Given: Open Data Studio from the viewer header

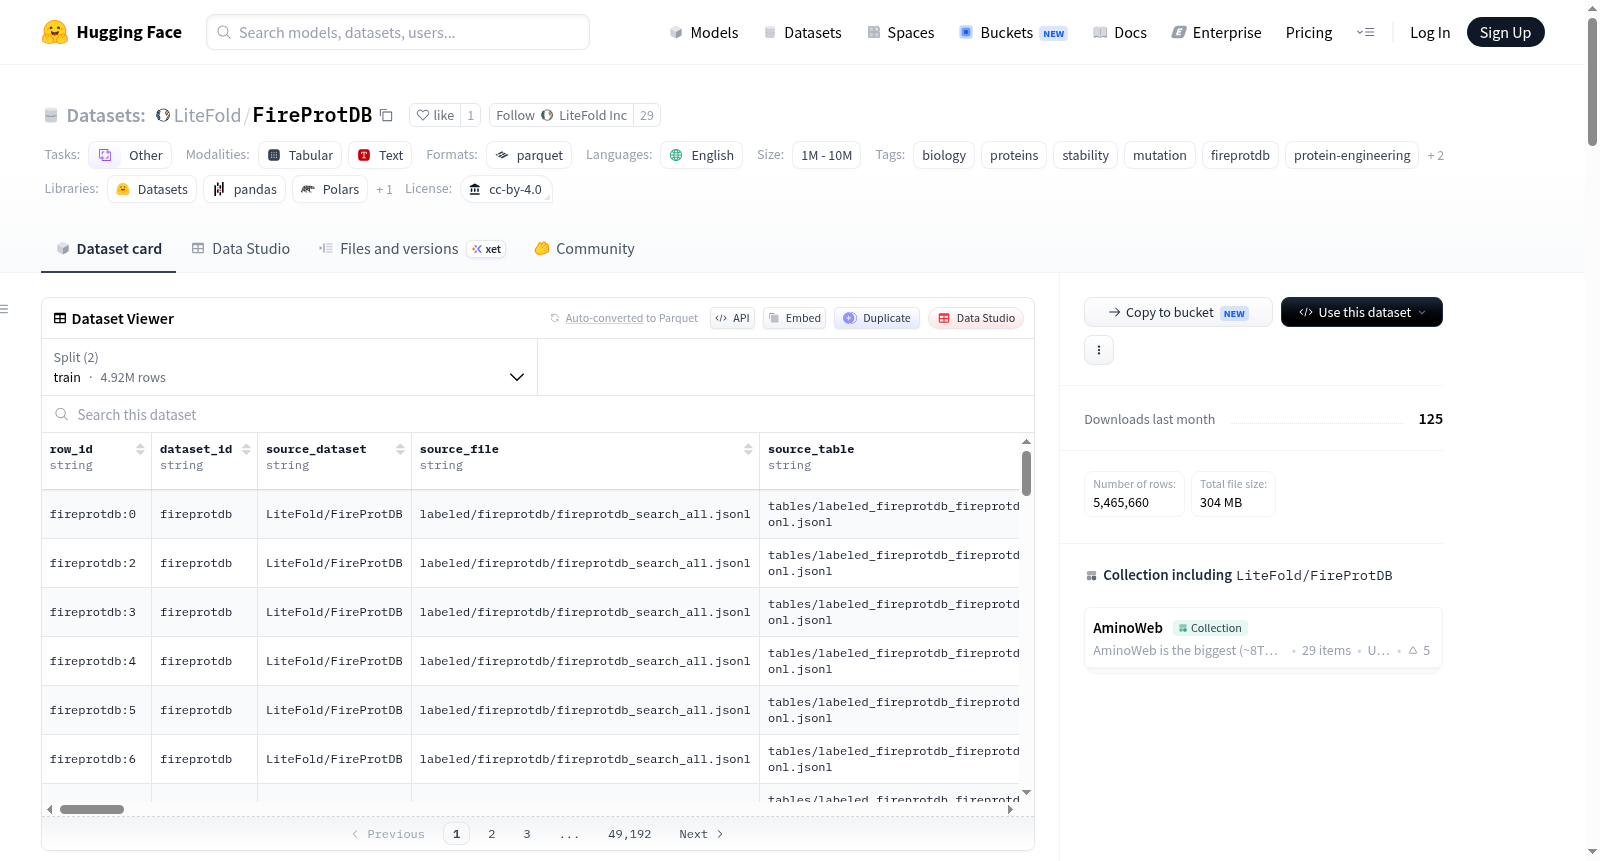Looking at the screenshot, I should point(976,318).
